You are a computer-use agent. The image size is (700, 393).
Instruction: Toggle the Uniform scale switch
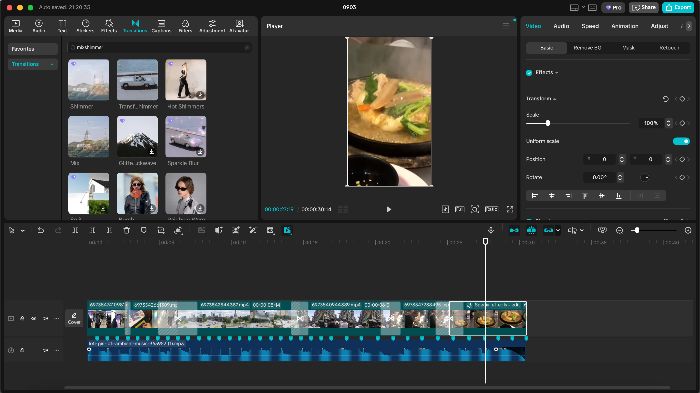click(x=681, y=141)
